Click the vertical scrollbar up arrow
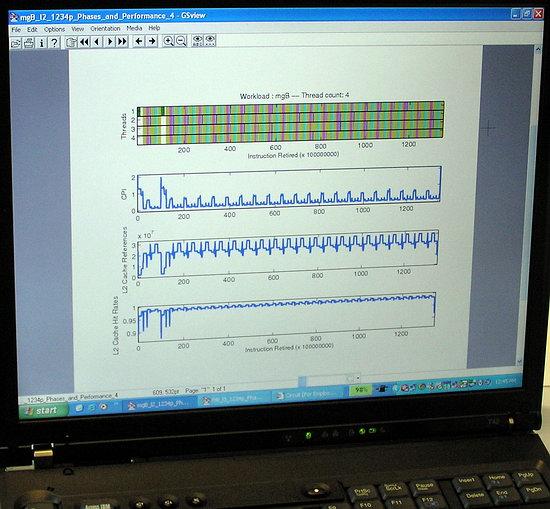Screen dimensions: 550x509 coord(538,50)
